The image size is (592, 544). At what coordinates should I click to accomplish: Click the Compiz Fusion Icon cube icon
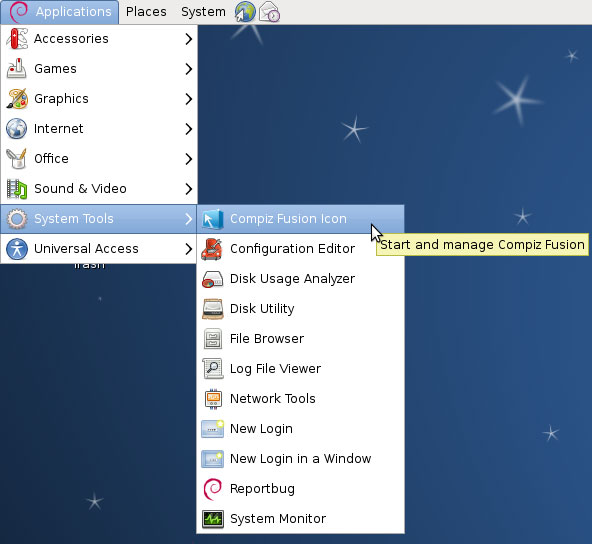pyautogui.click(x=213, y=219)
